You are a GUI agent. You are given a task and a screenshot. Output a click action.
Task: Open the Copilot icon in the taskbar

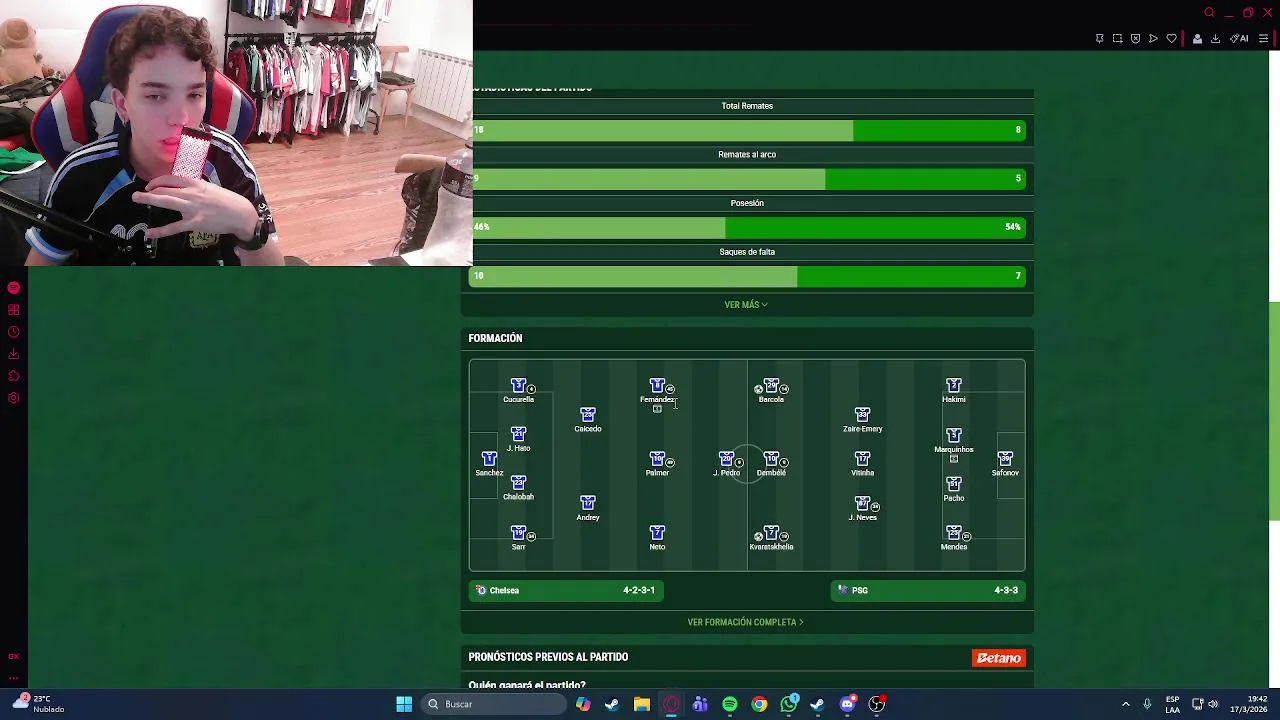click(583, 704)
